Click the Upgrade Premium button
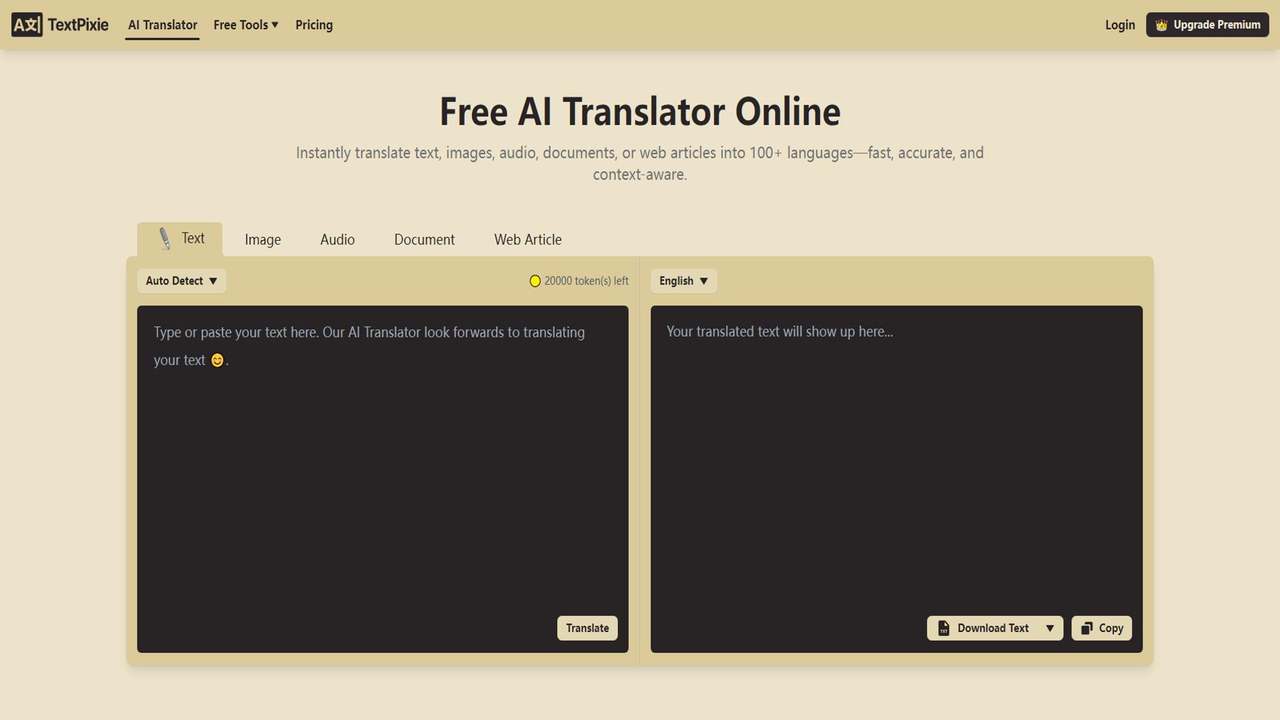Image resolution: width=1280 pixels, height=720 pixels. tap(1207, 25)
